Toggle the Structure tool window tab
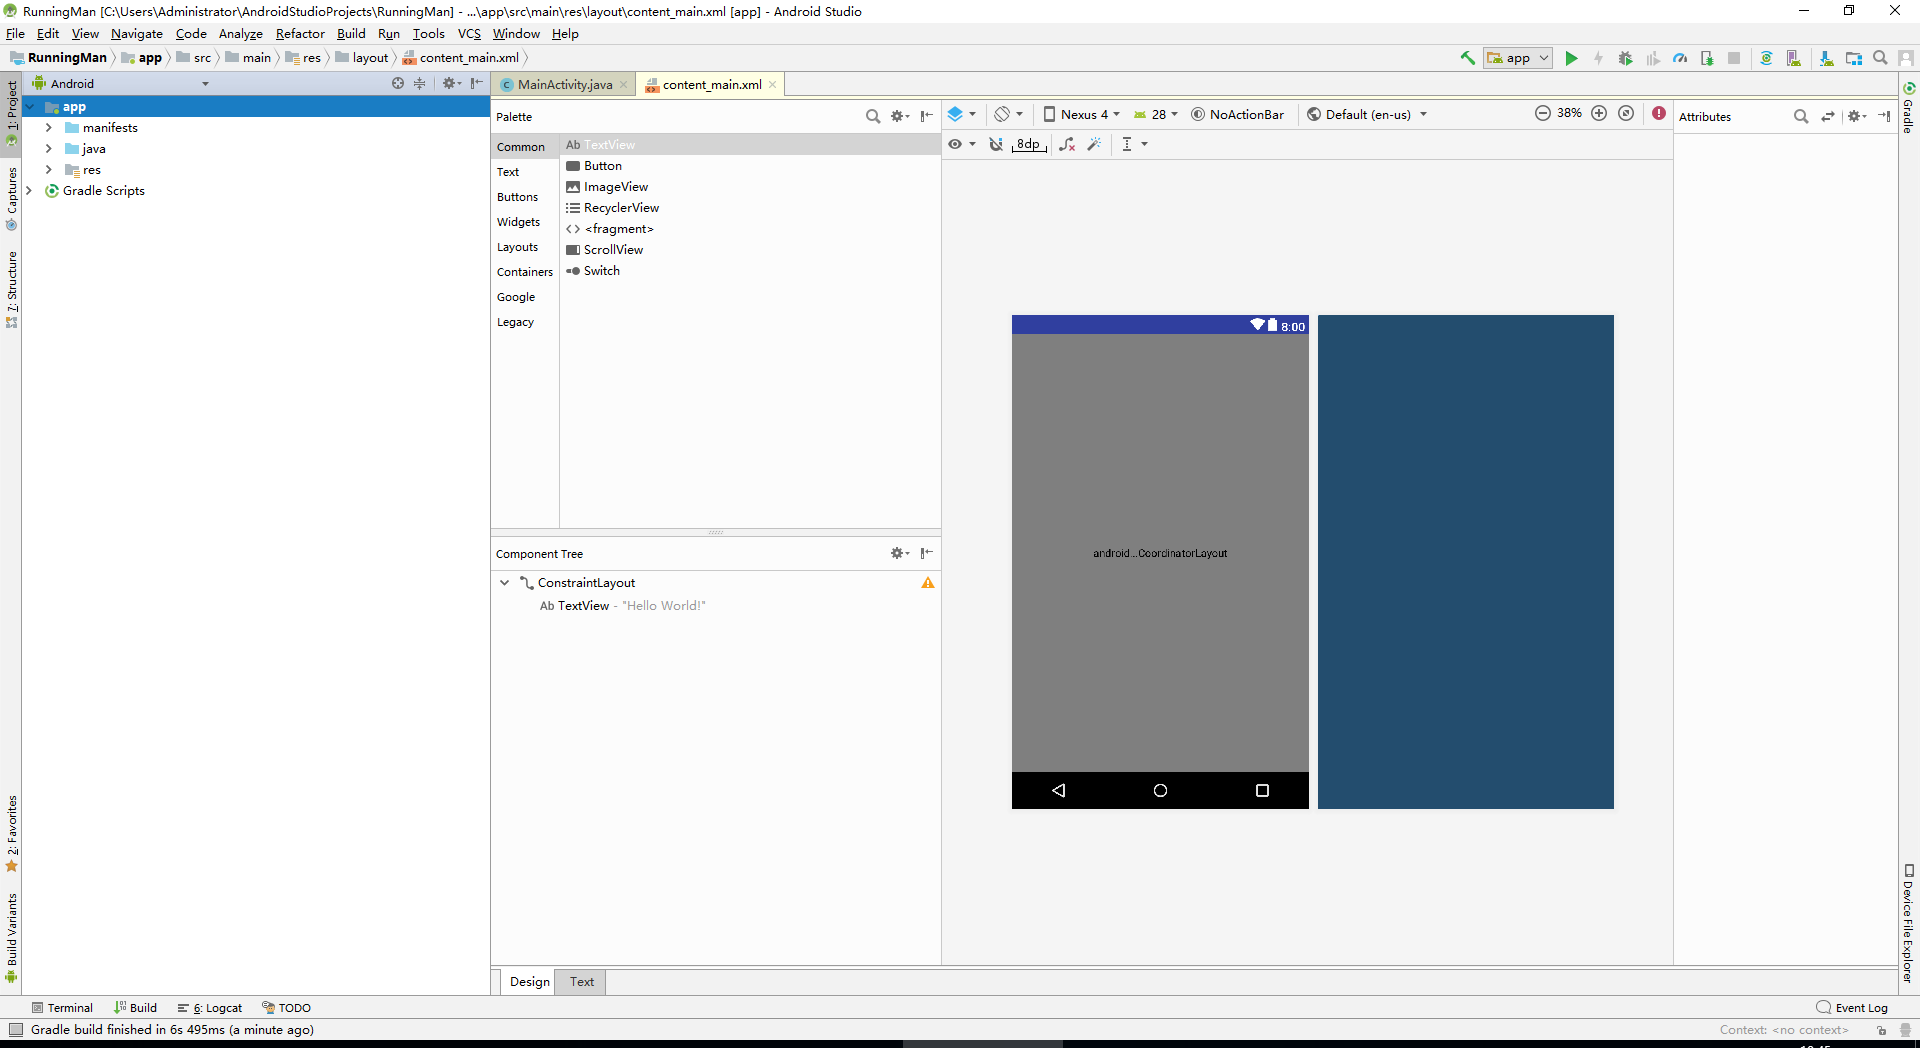The height and width of the screenshot is (1048, 1920). [11, 289]
